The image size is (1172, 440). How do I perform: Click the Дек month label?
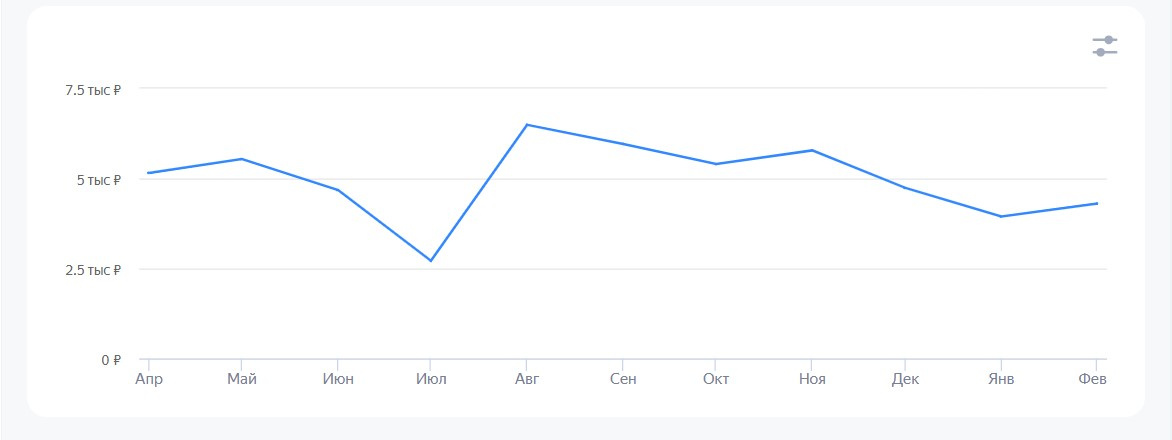tap(905, 379)
